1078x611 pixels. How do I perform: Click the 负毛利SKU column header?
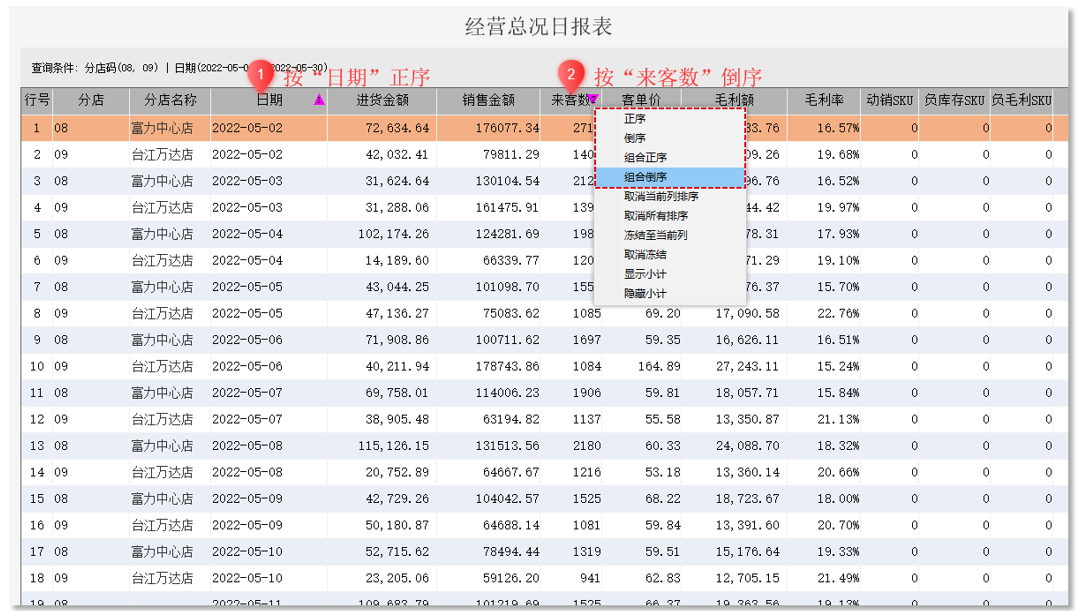tap(1021, 100)
